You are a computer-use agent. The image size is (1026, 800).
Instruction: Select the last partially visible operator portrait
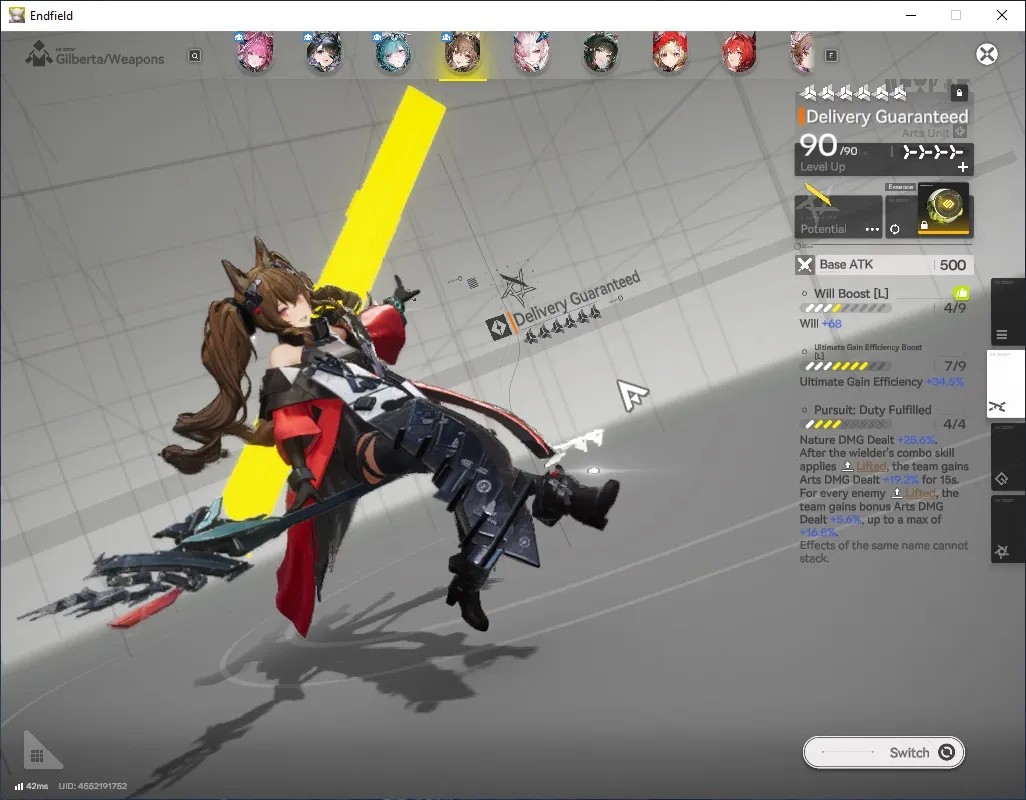tap(802, 53)
